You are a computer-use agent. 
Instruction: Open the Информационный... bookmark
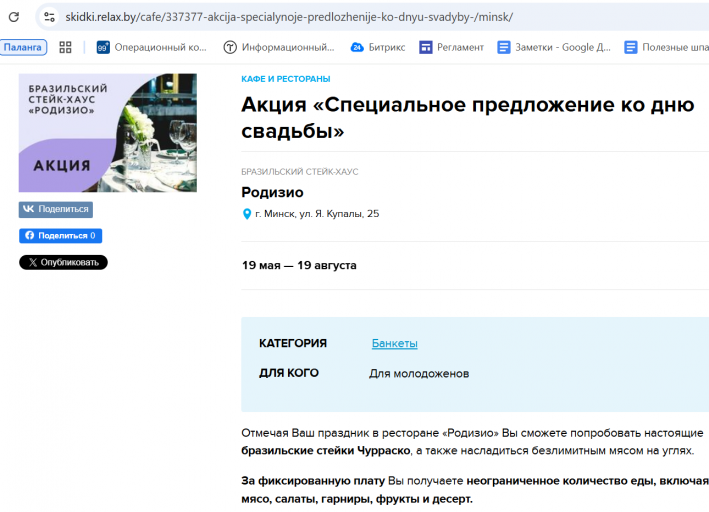279,47
